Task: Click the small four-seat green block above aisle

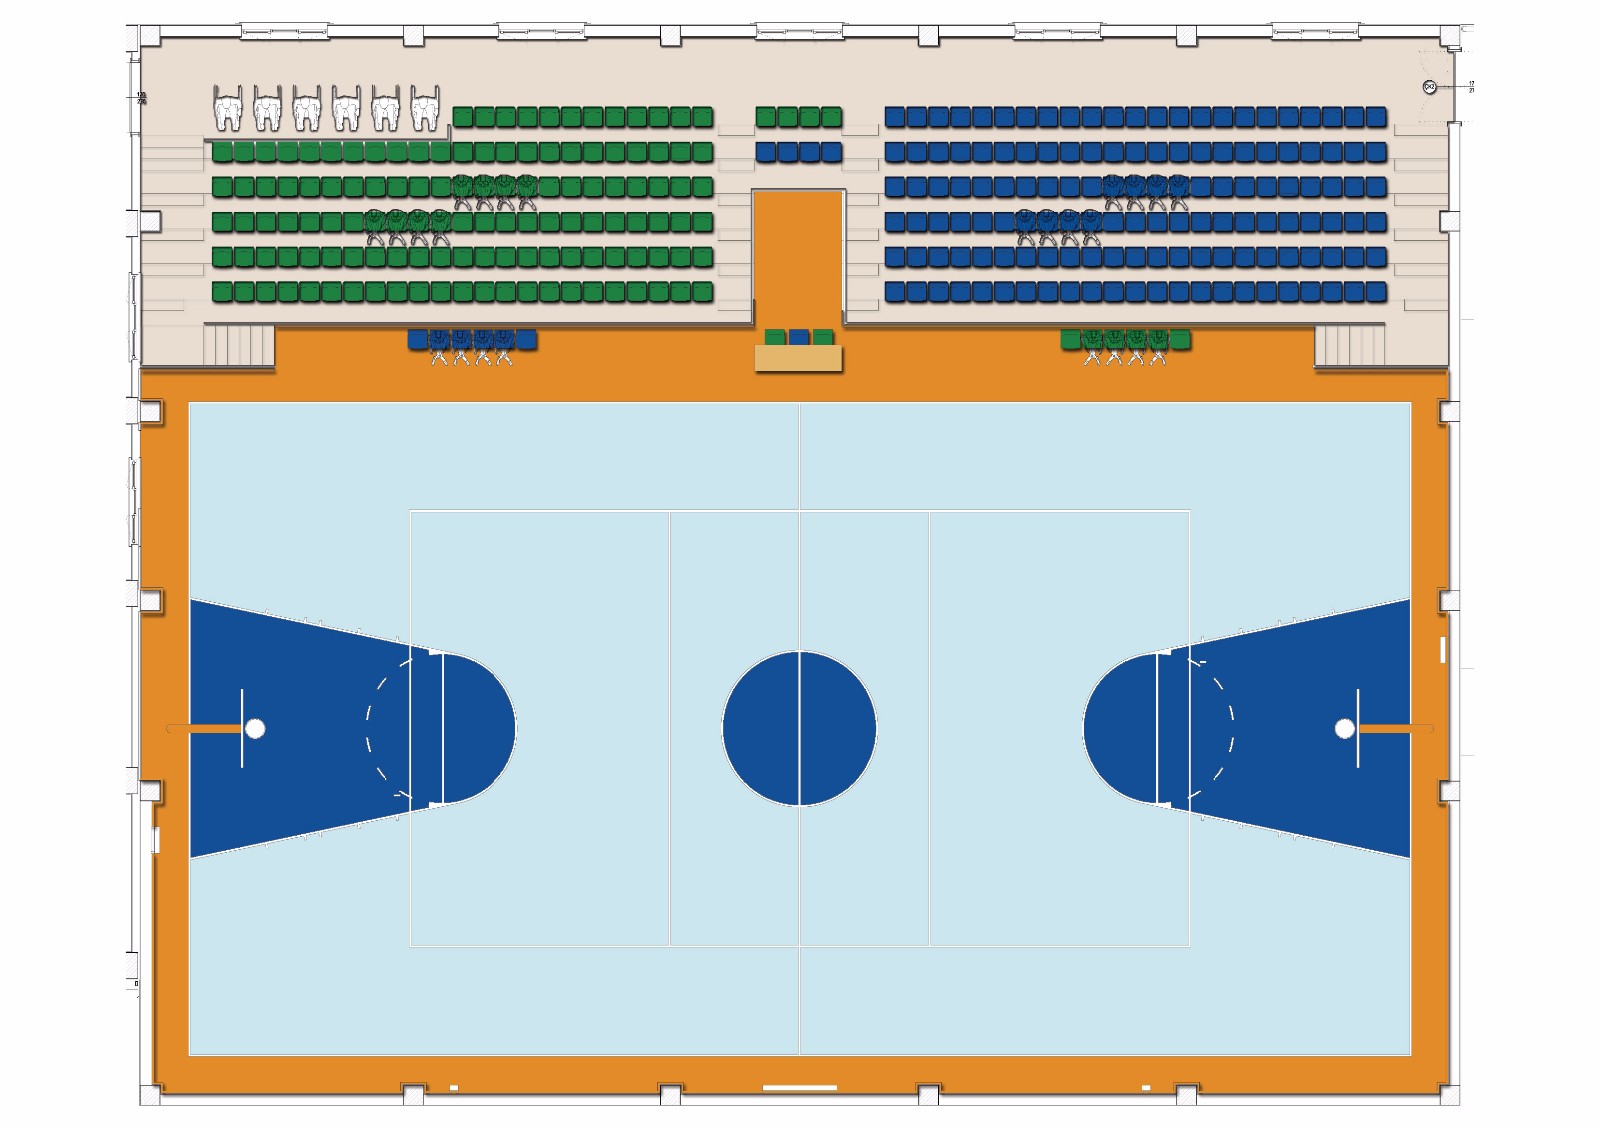Action: coord(798,117)
